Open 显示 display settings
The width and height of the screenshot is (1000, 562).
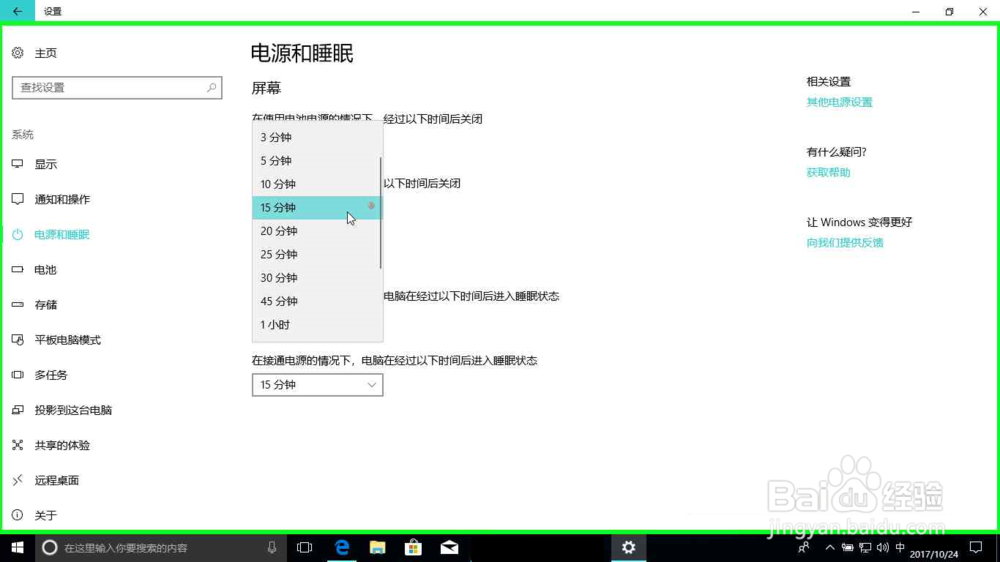coord(46,165)
